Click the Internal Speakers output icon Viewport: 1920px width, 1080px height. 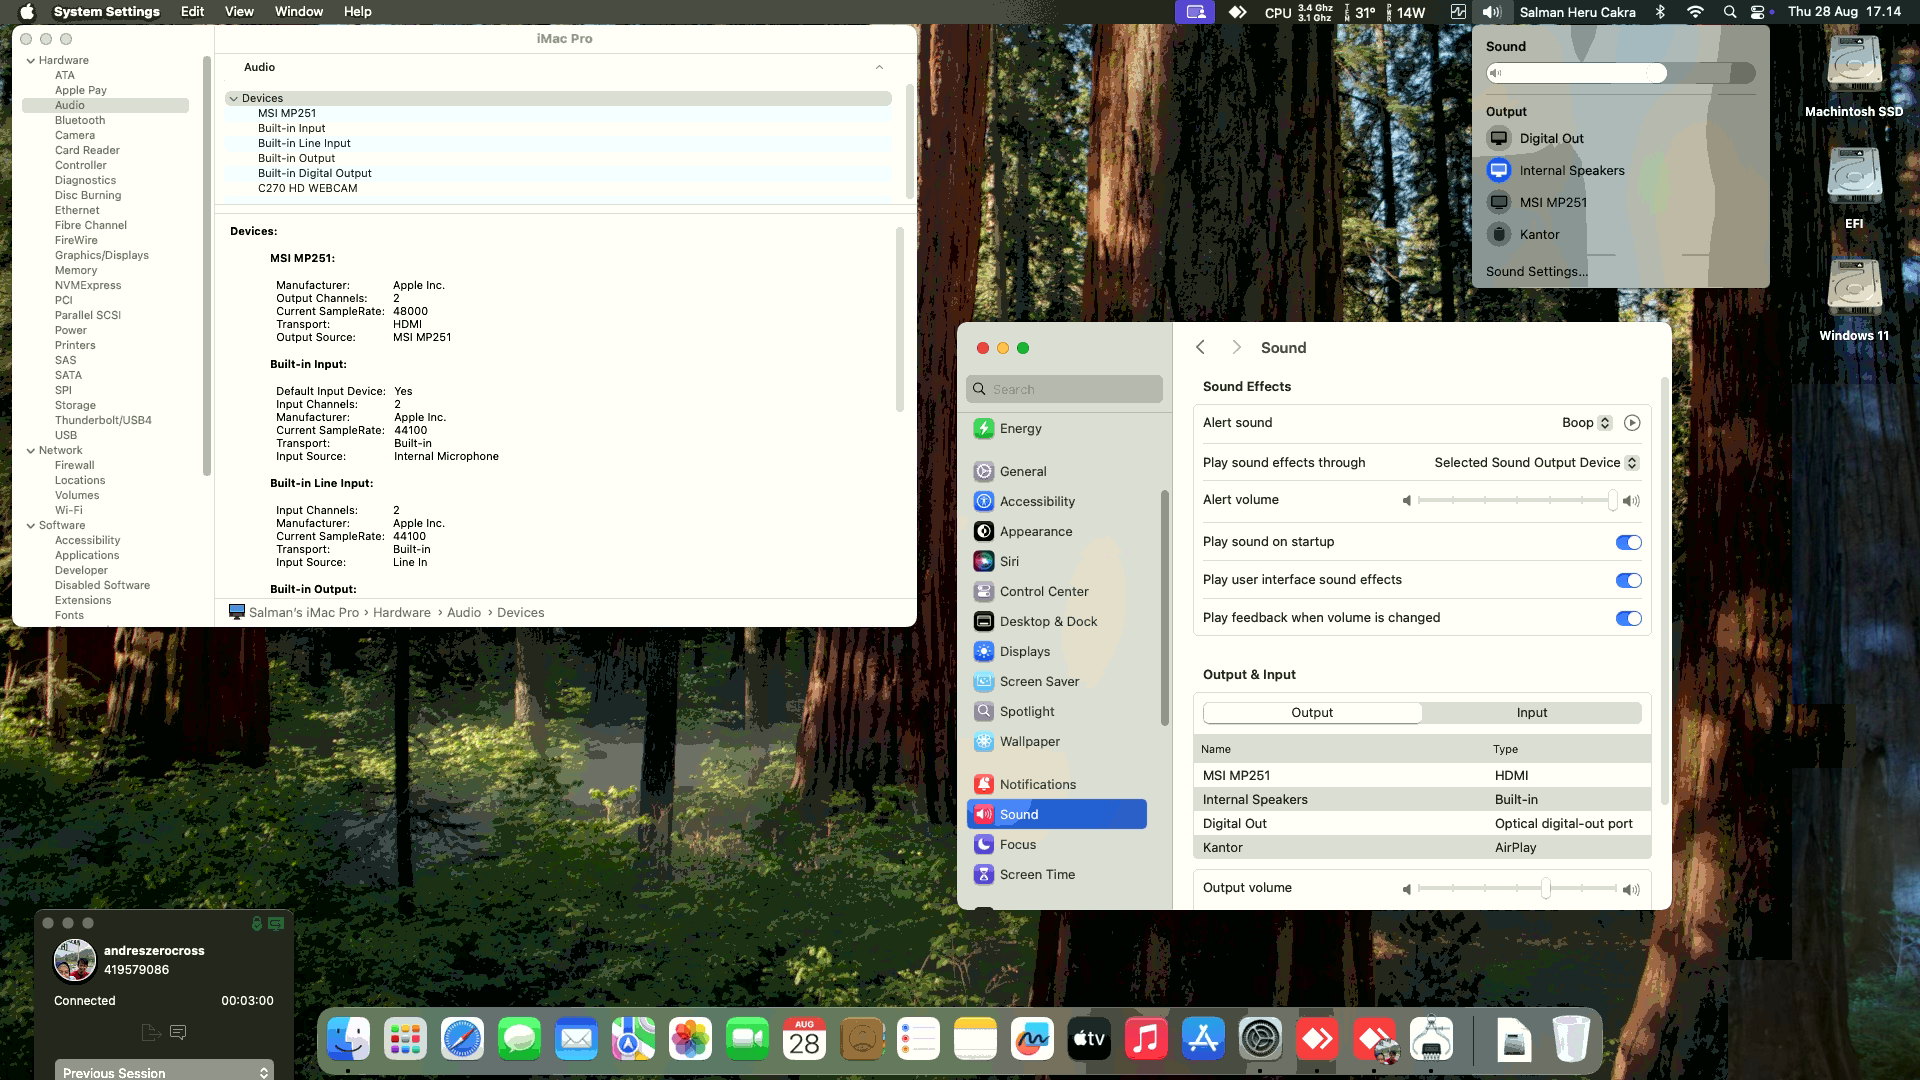click(x=1498, y=170)
